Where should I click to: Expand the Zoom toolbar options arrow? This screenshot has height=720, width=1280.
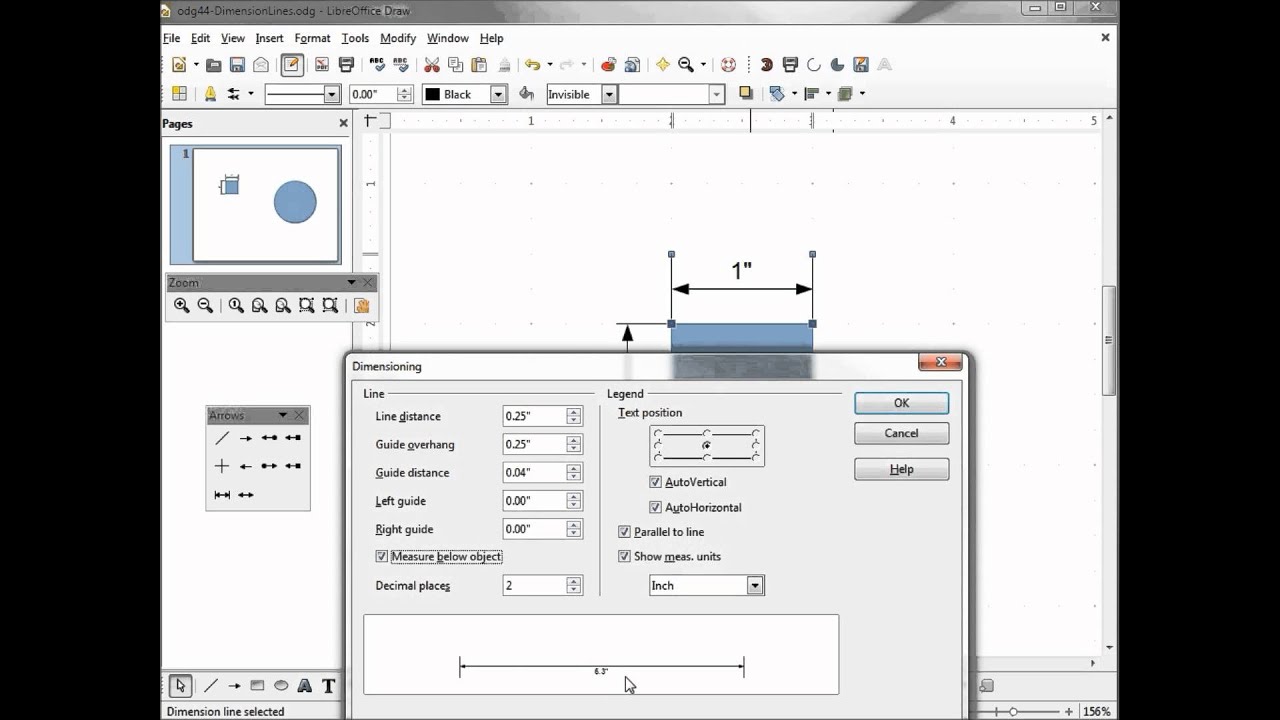tap(351, 282)
